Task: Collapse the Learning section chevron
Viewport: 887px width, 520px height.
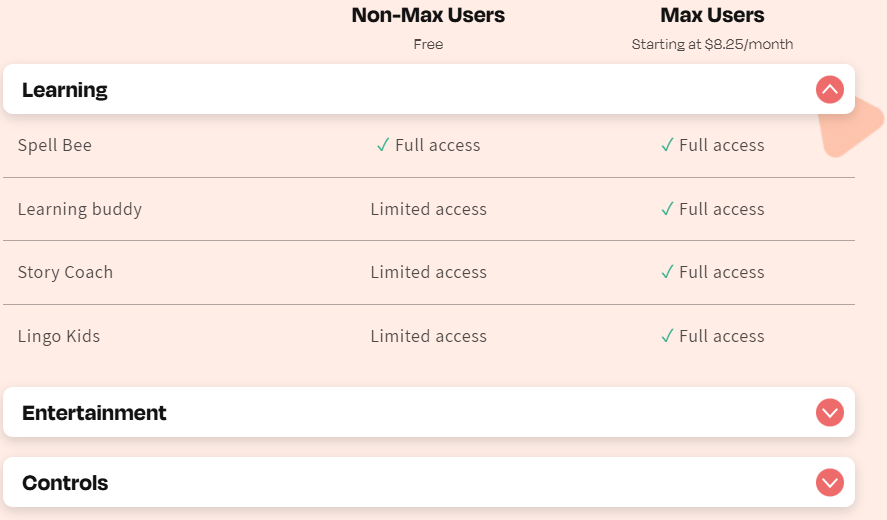Action: pyautogui.click(x=829, y=89)
